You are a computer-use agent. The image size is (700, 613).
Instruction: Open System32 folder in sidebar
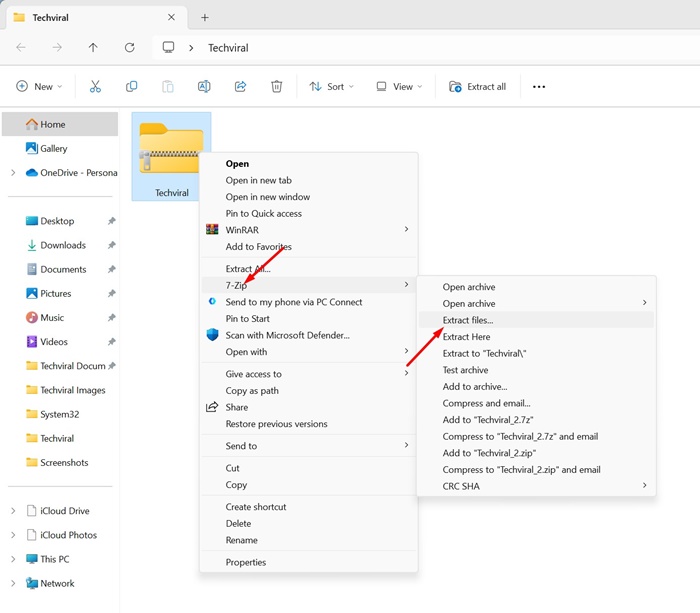[60, 414]
